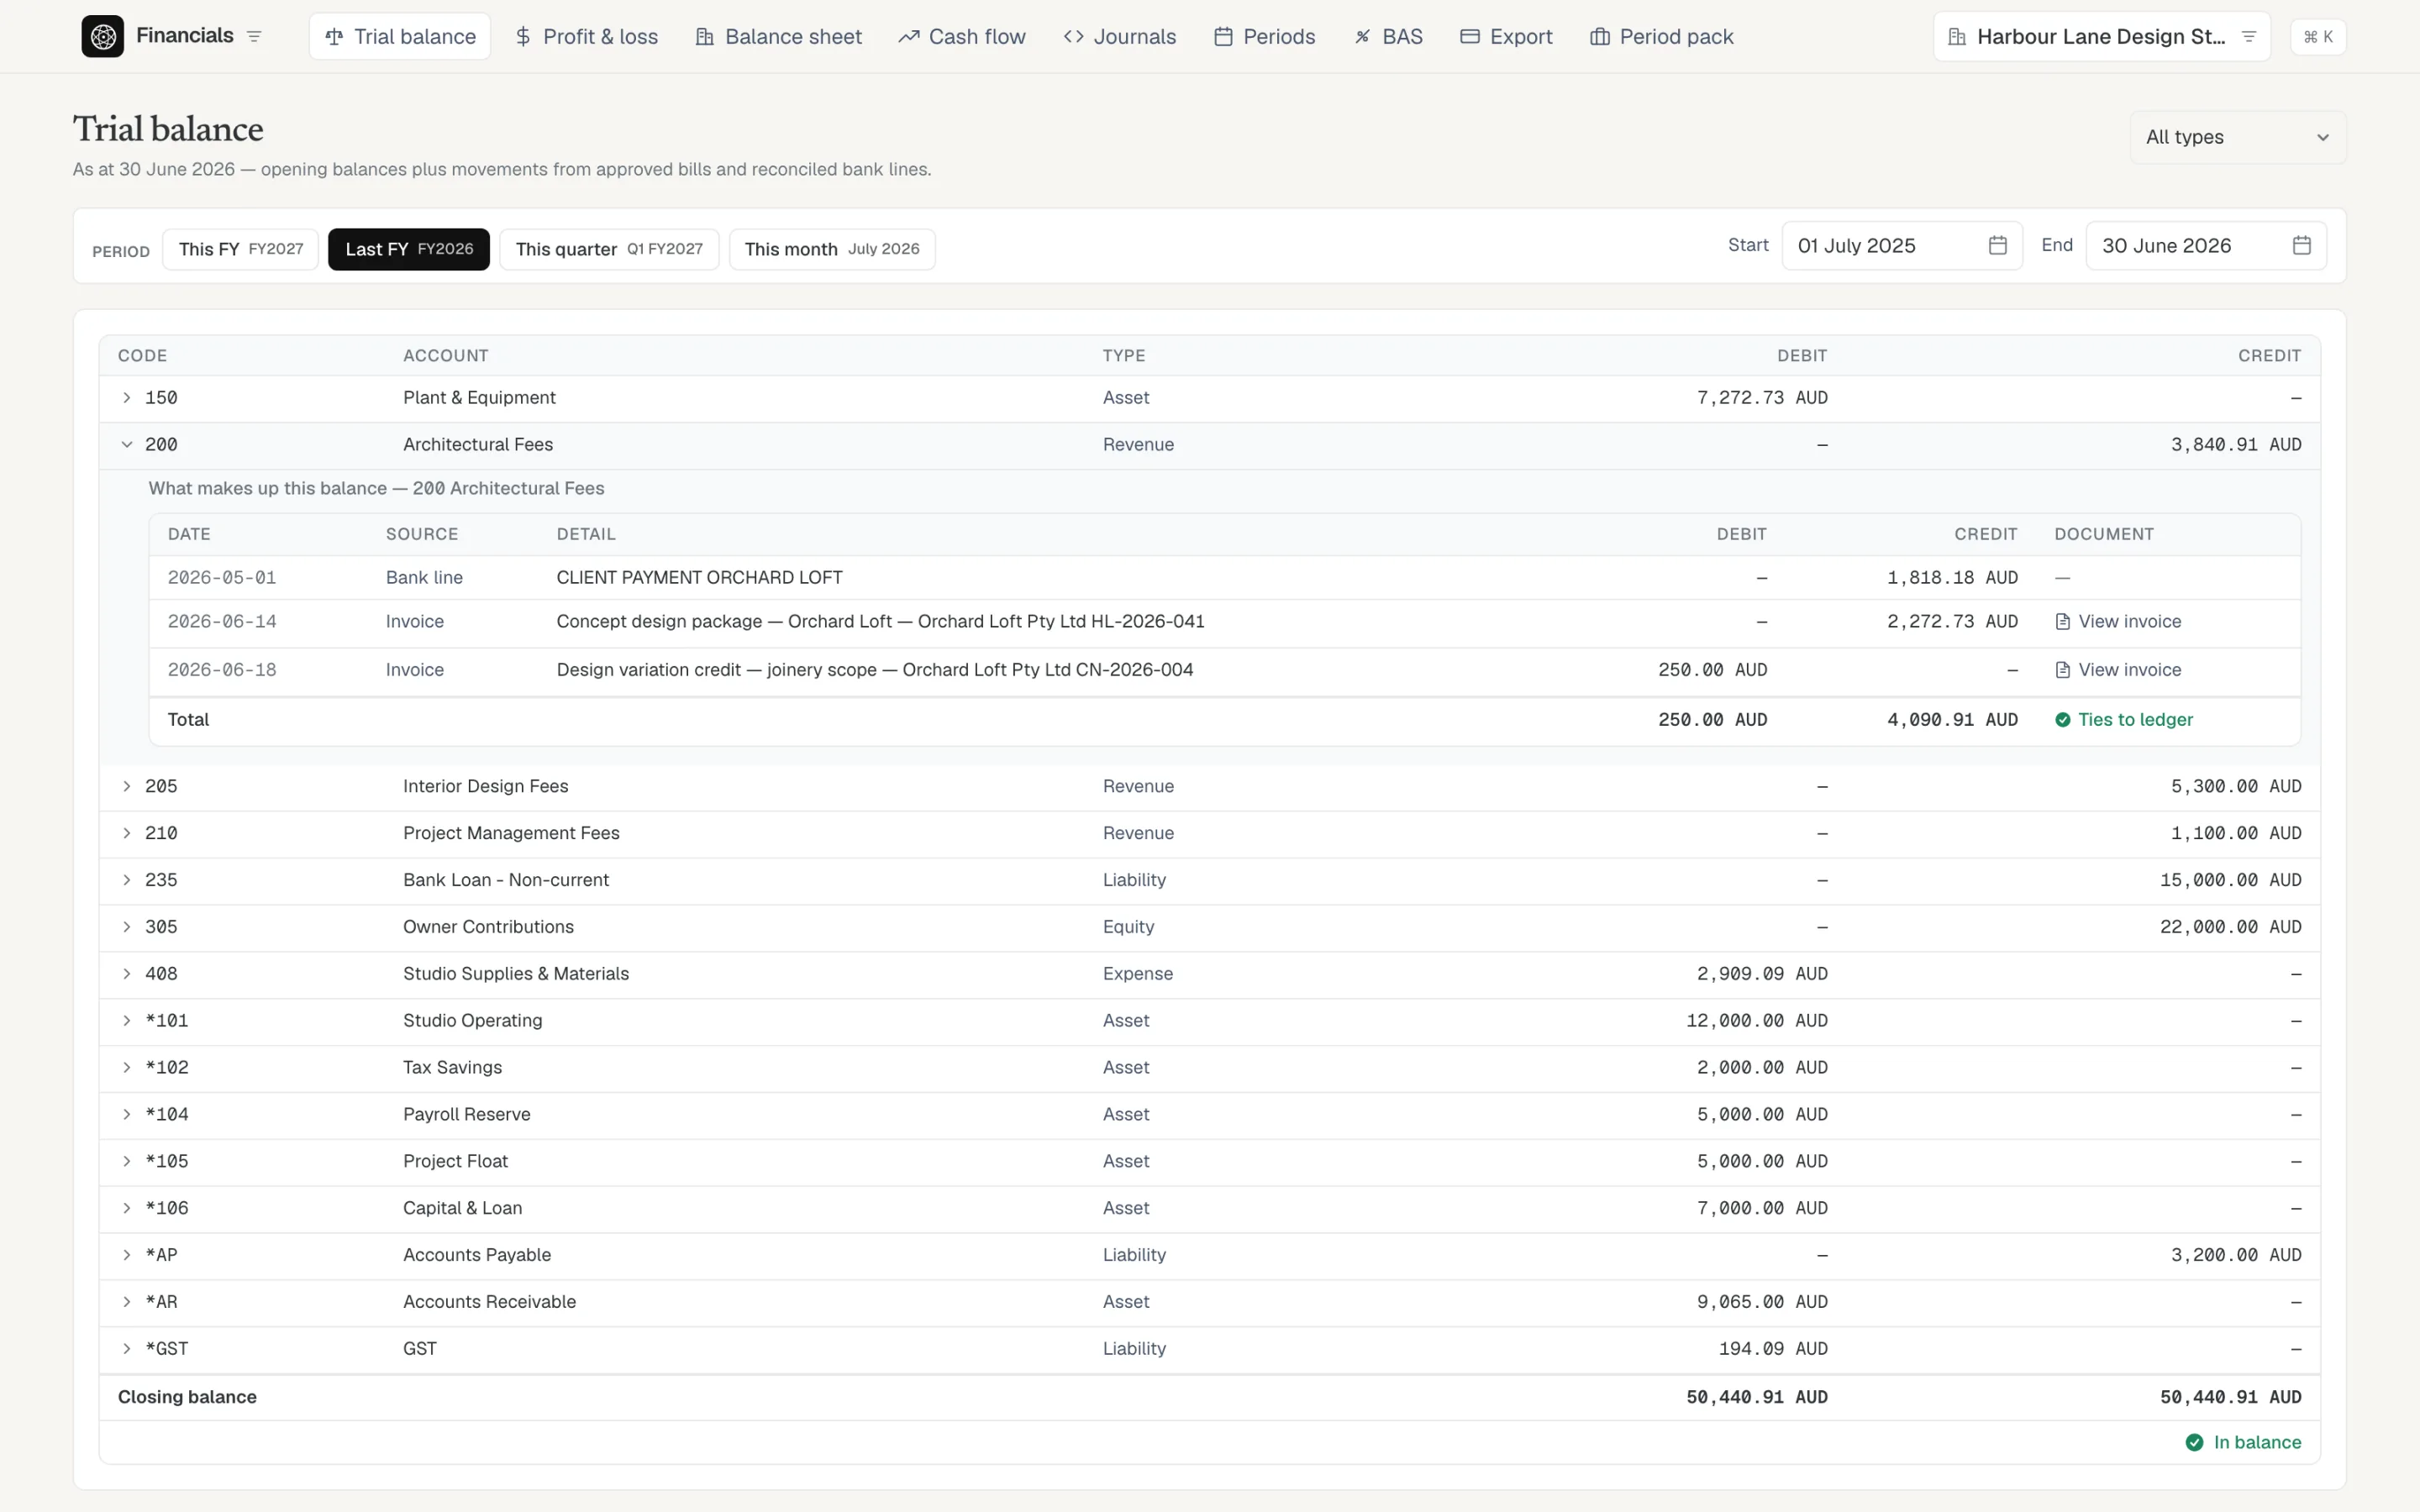Click GST debit 194.09 AUD

point(1773,1349)
